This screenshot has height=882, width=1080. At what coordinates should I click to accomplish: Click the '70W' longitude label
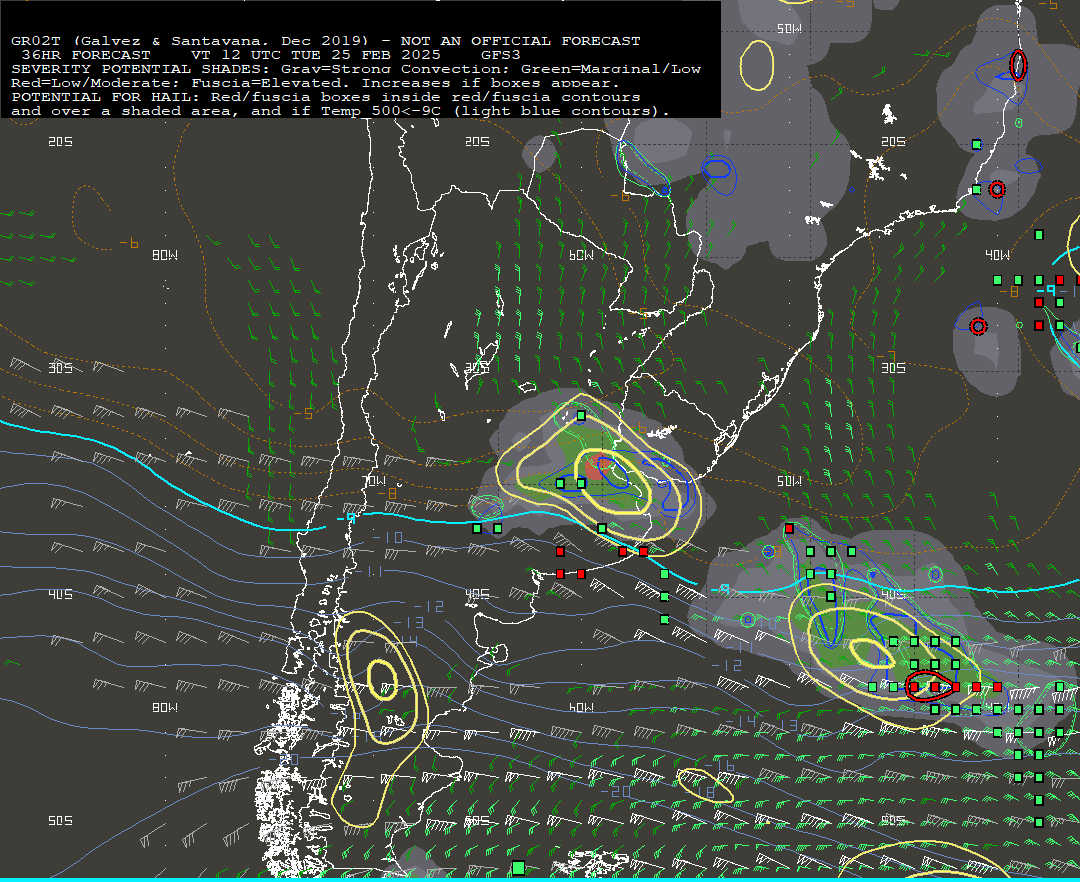(x=373, y=481)
